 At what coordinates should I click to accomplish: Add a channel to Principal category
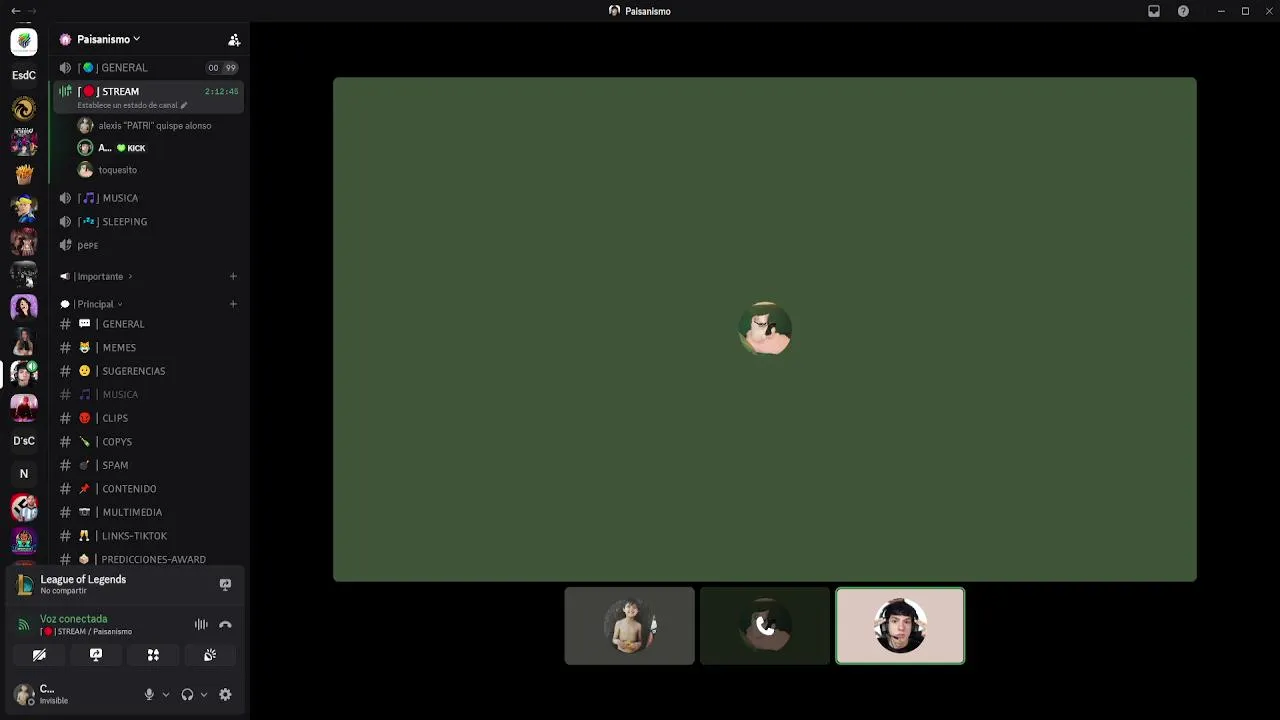(233, 304)
